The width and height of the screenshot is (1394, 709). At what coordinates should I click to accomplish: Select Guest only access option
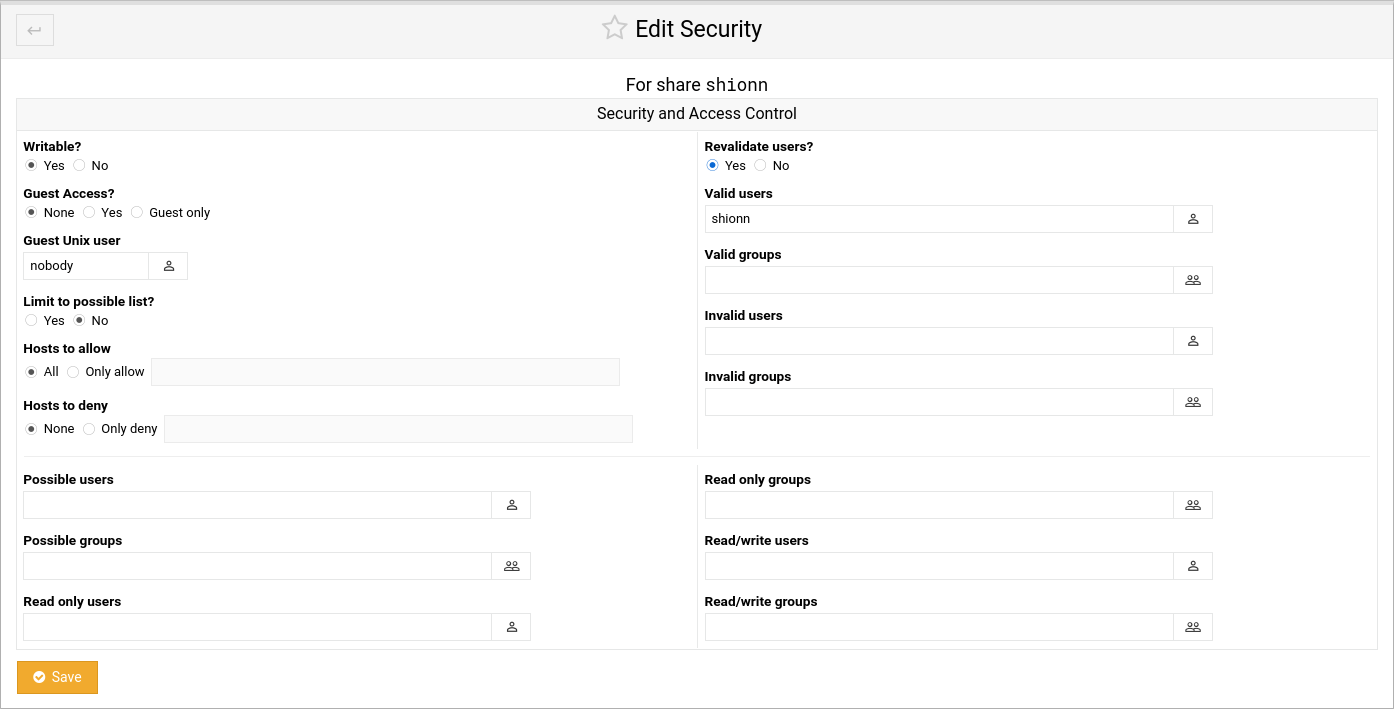point(137,213)
